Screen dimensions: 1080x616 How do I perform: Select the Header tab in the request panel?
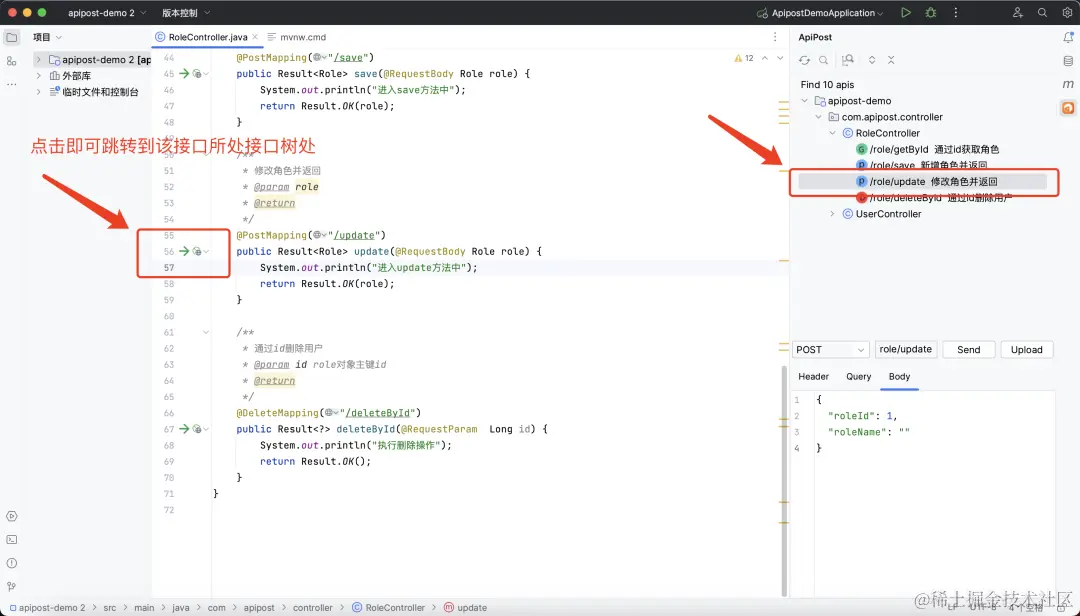[813, 376]
